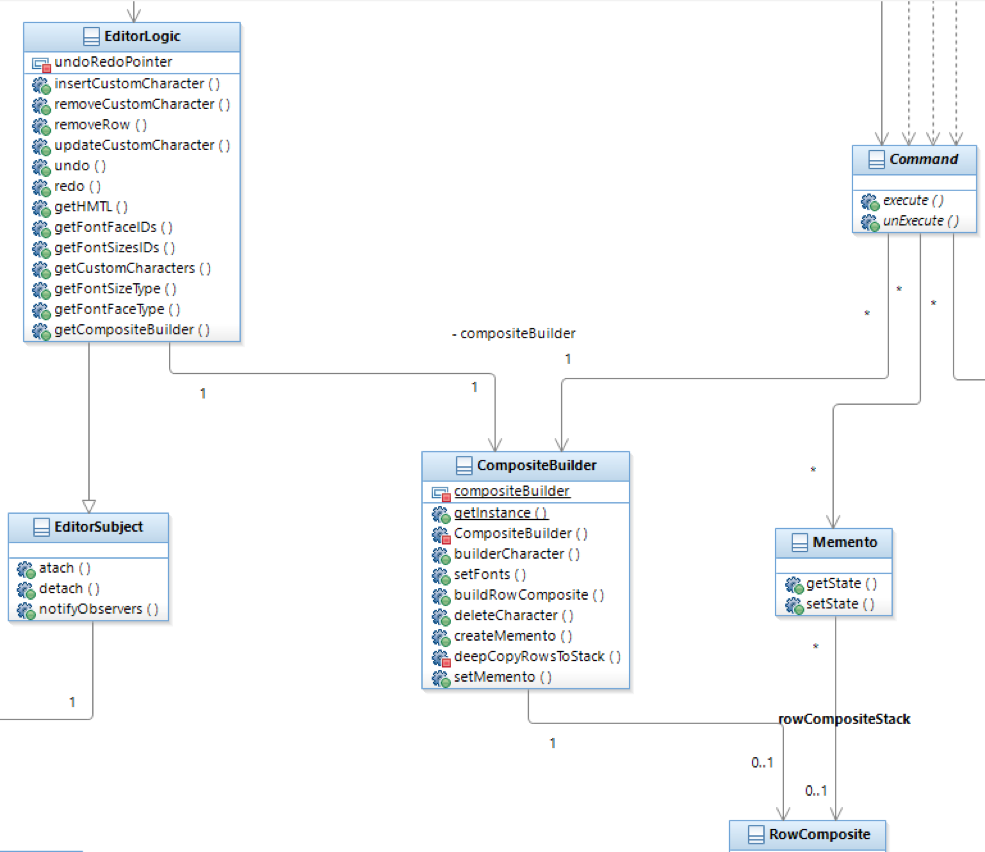985x852 pixels.
Task: Click the rowCompositeStack association label
Action: tap(844, 719)
